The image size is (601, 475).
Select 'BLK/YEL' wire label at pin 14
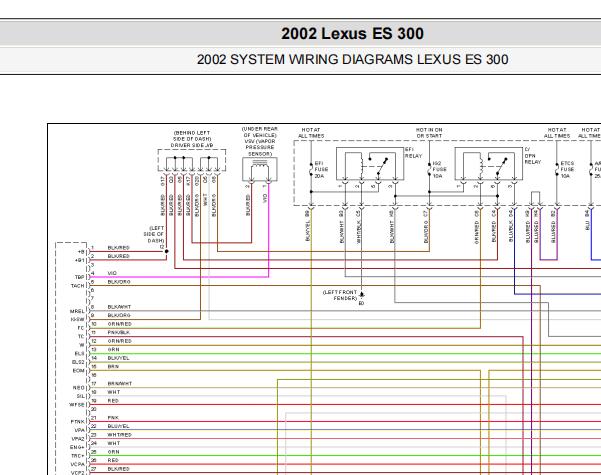coord(118,358)
